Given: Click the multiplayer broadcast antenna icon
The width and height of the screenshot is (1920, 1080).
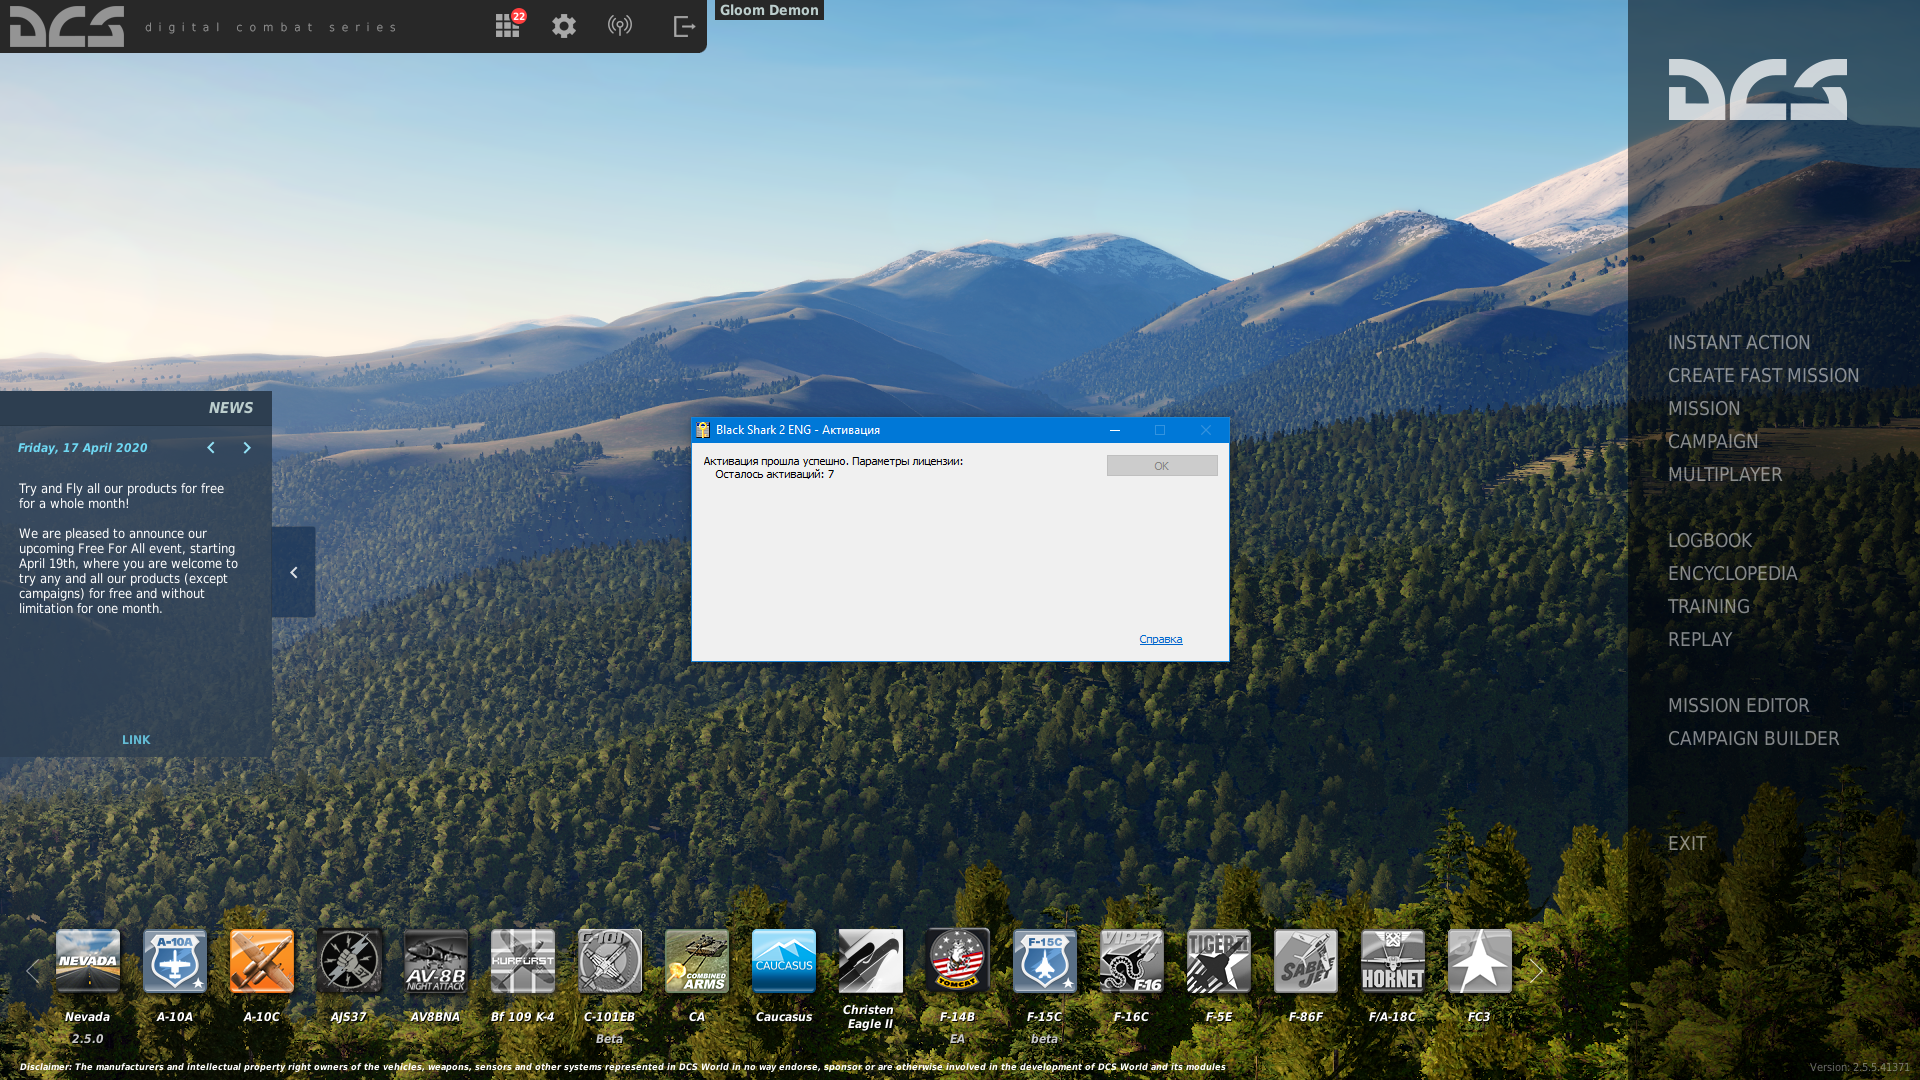Looking at the screenshot, I should pos(620,26).
